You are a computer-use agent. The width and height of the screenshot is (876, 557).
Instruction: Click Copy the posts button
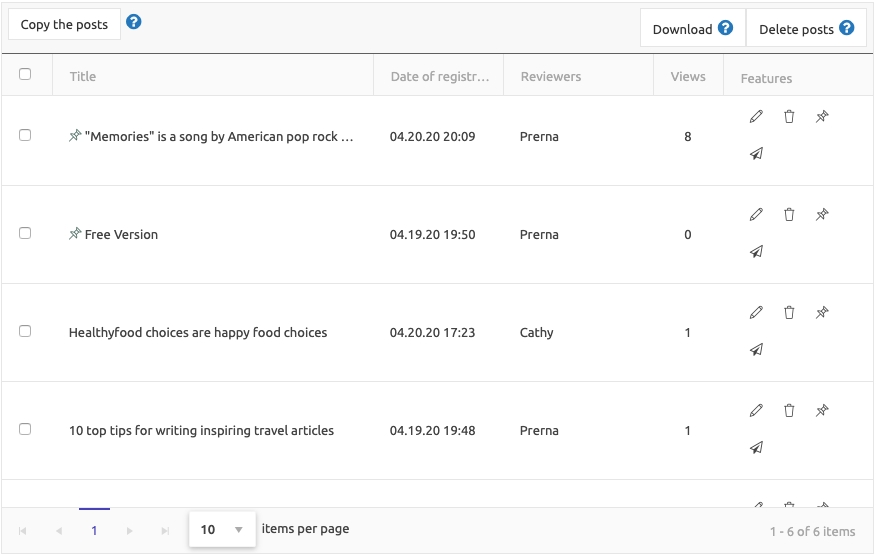(x=64, y=24)
